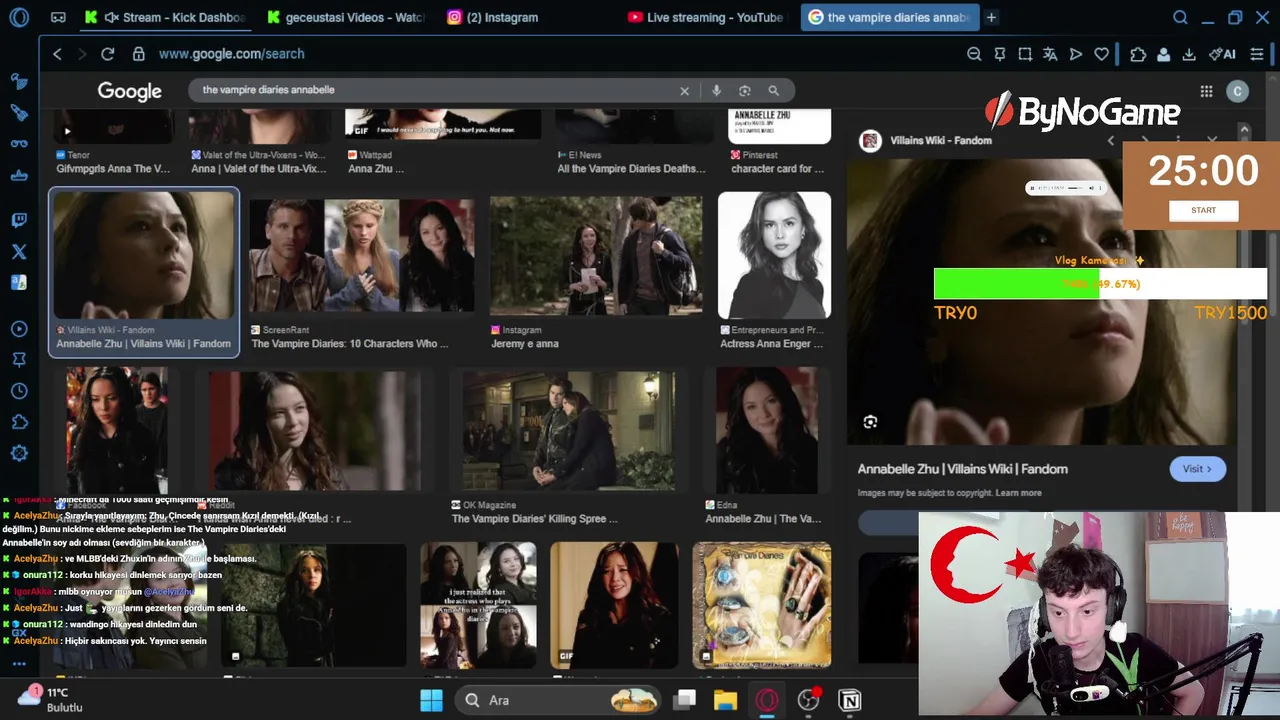This screenshot has height=720, width=1280.
Task: Search inside image with Lens icon
Action: point(870,422)
